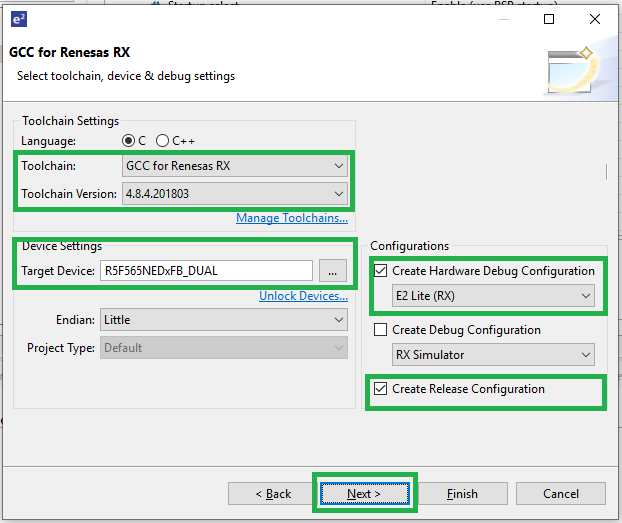The width and height of the screenshot is (622, 523).
Task: Select the C language radio button
Action: click(x=129, y=141)
